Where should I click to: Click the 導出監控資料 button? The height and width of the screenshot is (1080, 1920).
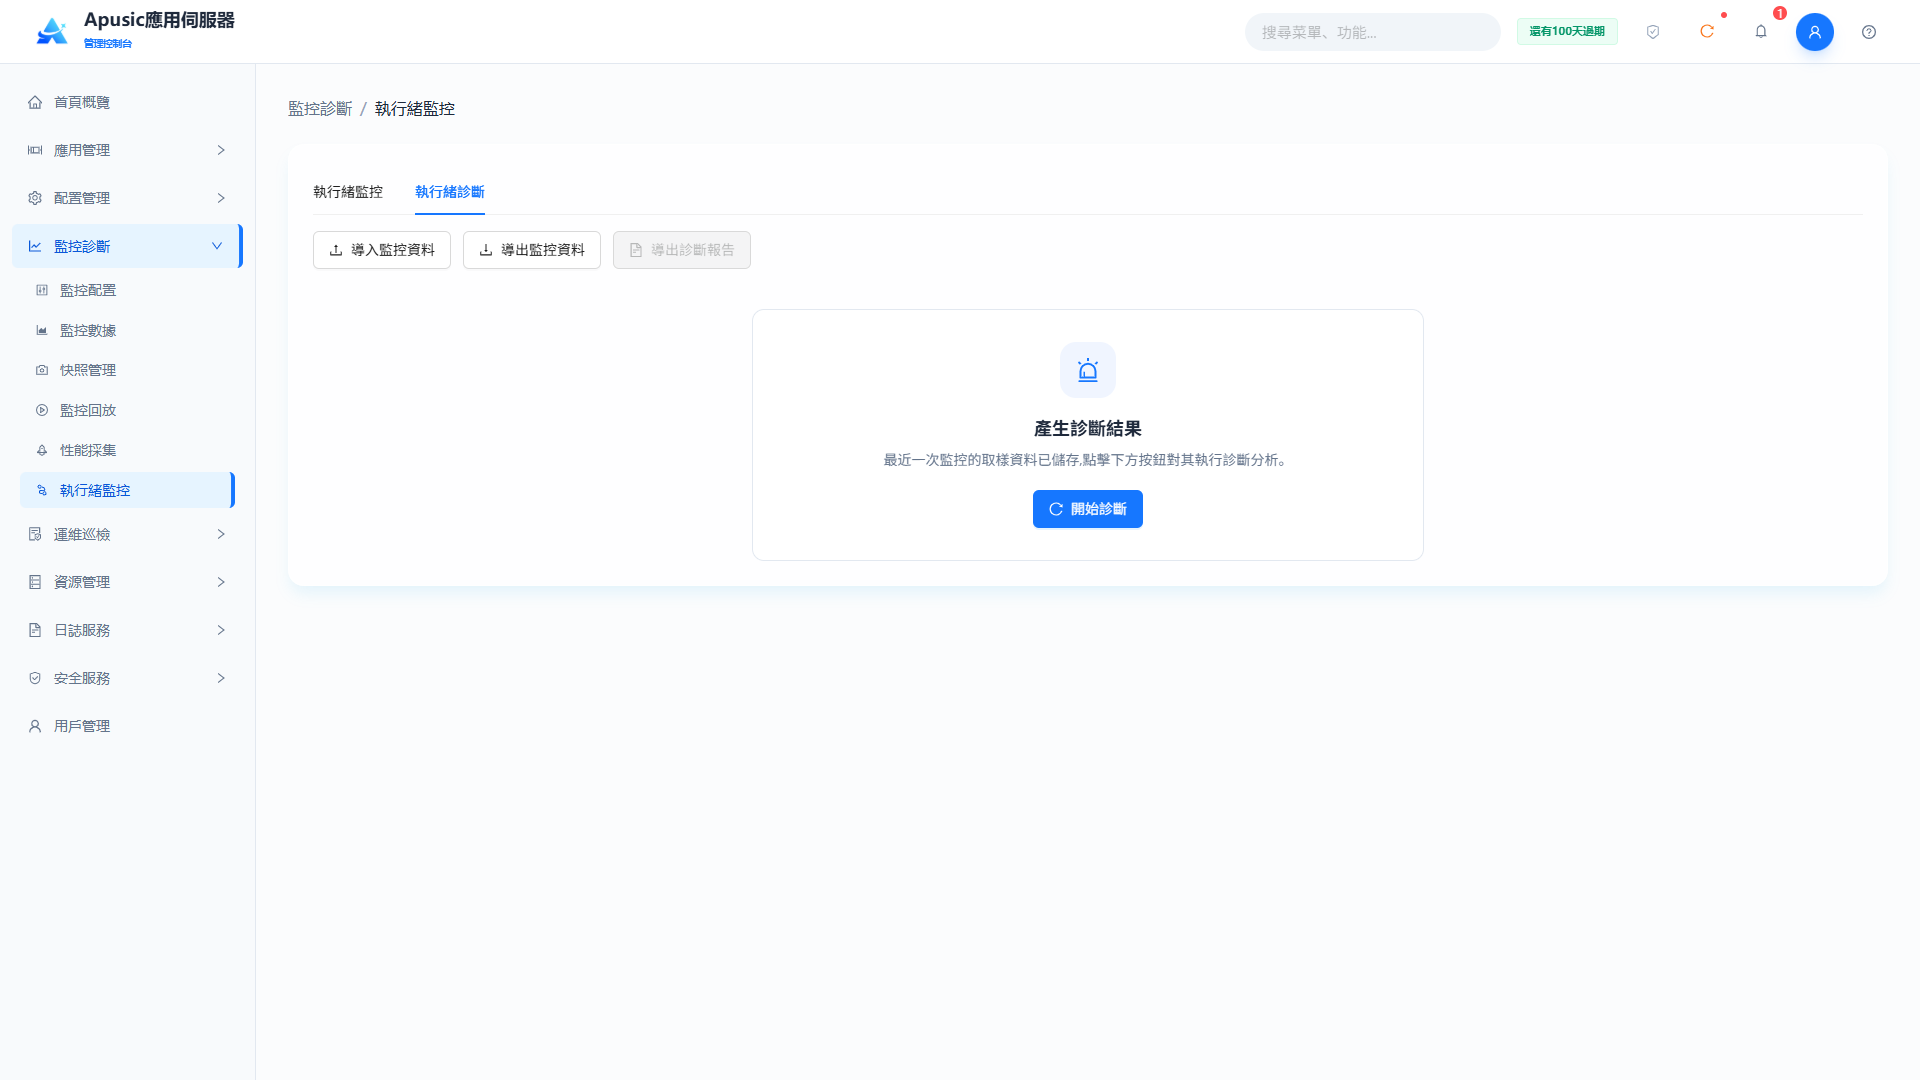tap(532, 250)
